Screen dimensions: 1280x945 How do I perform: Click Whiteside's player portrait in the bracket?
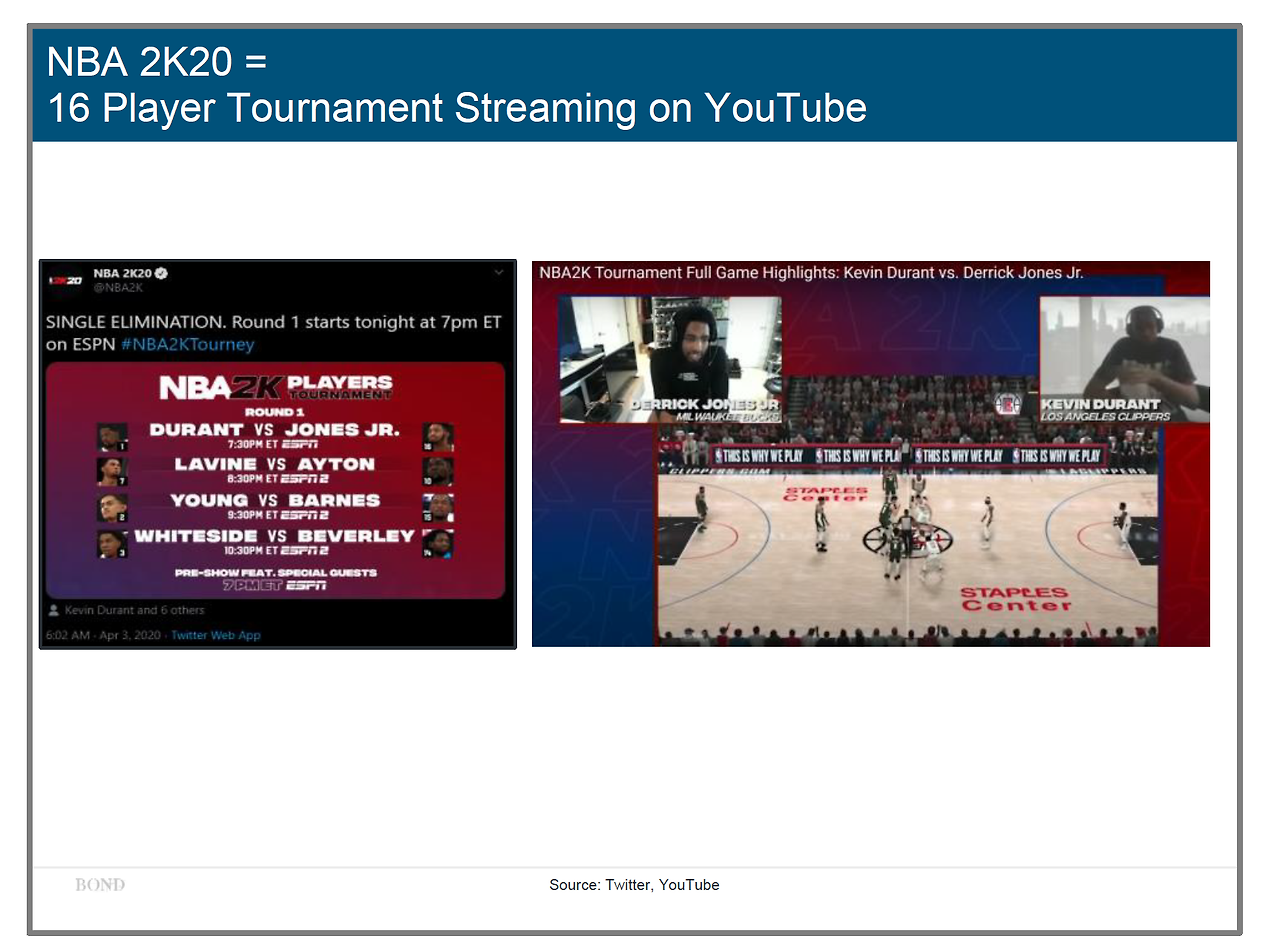(x=110, y=544)
